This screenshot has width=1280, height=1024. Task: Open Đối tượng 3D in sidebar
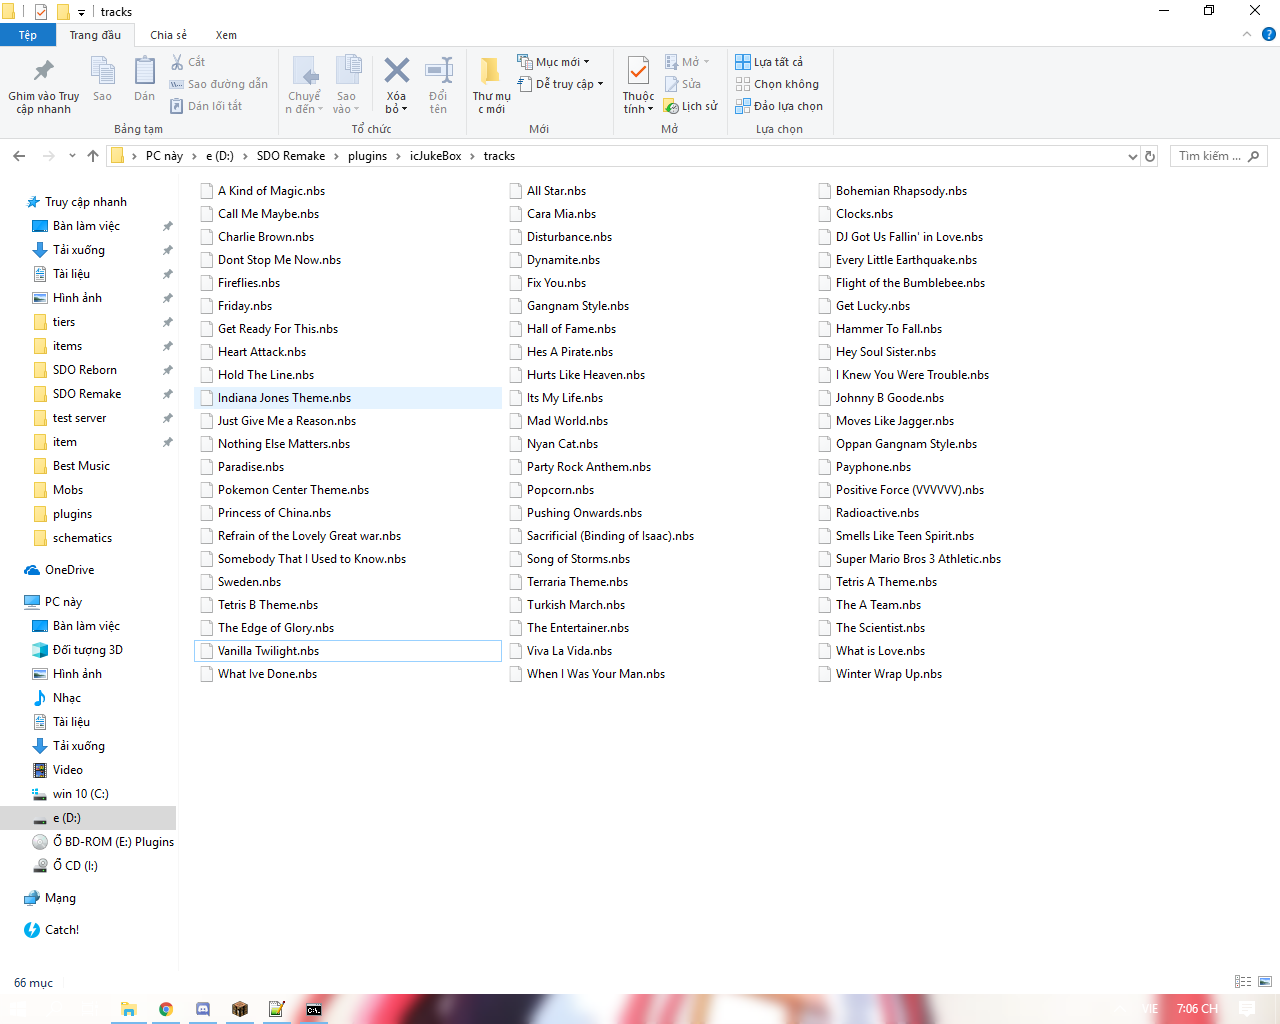point(88,650)
